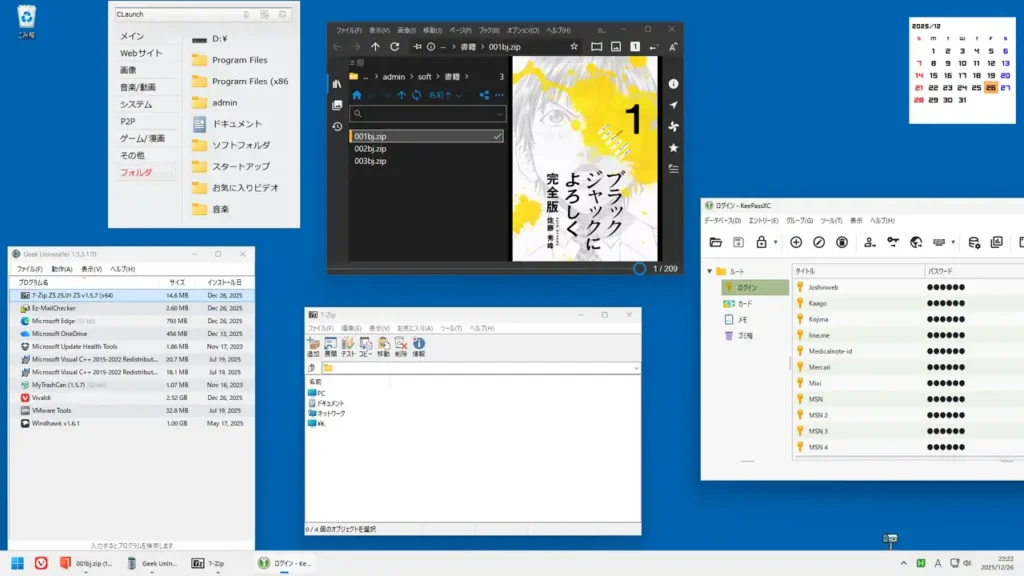Screen dimensions: 1024x576
Task: Click the delete entry trash icon in KeePassXC
Action: click(842, 242)
